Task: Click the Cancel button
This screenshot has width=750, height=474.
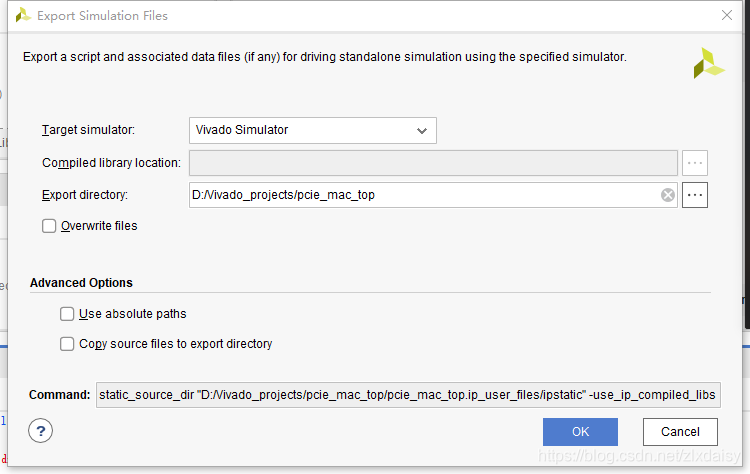Action: click(x=680, y=432)
